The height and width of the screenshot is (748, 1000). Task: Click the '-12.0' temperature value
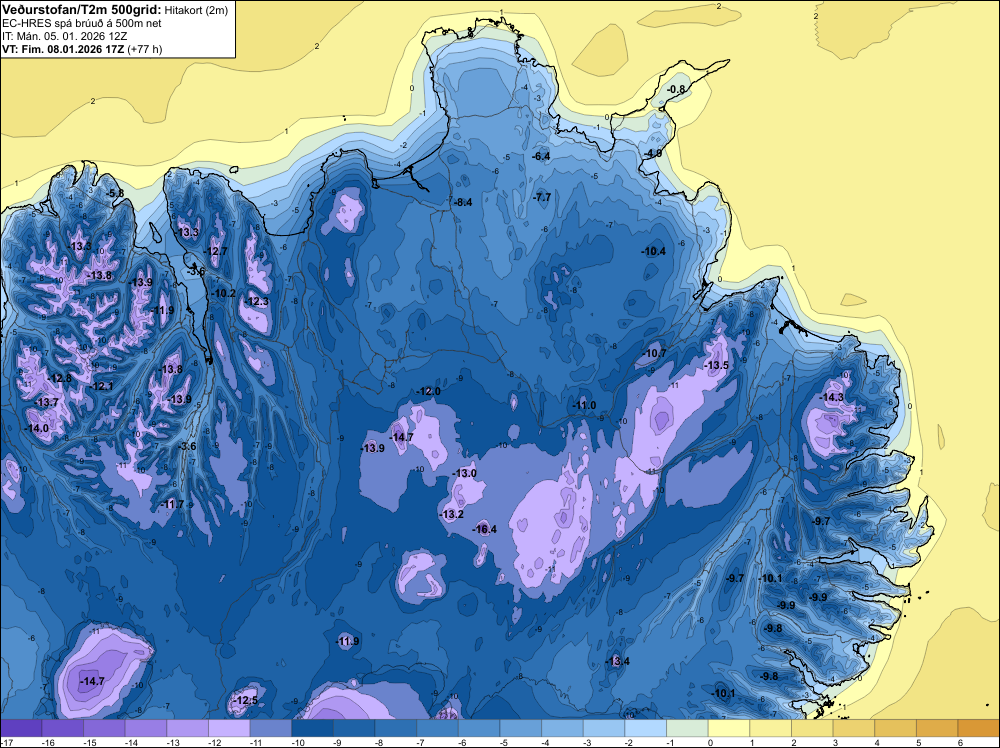click(x=428, y=392)
